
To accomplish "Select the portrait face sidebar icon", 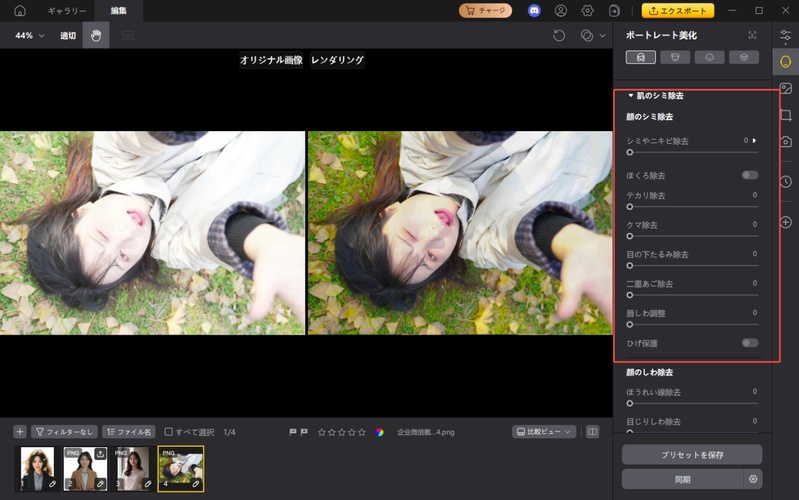I will coord(785,62).
